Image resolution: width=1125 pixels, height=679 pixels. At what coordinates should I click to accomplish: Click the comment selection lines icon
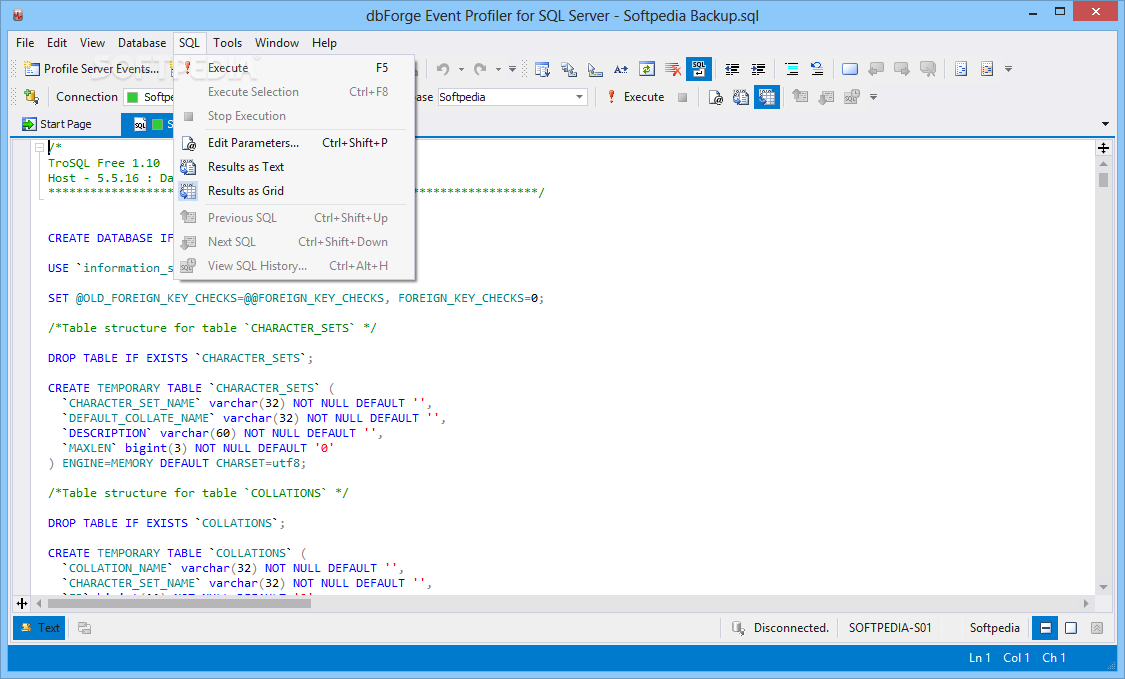tap(791, 69)
